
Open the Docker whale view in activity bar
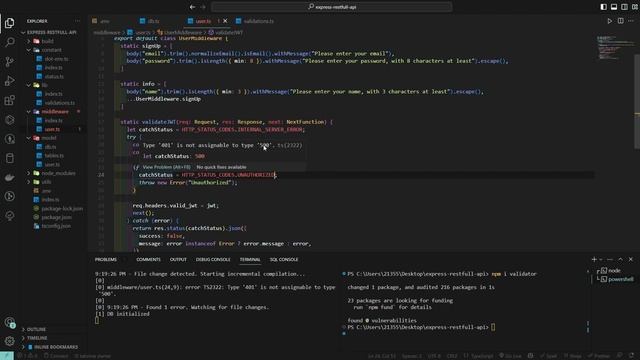(9, 177)
